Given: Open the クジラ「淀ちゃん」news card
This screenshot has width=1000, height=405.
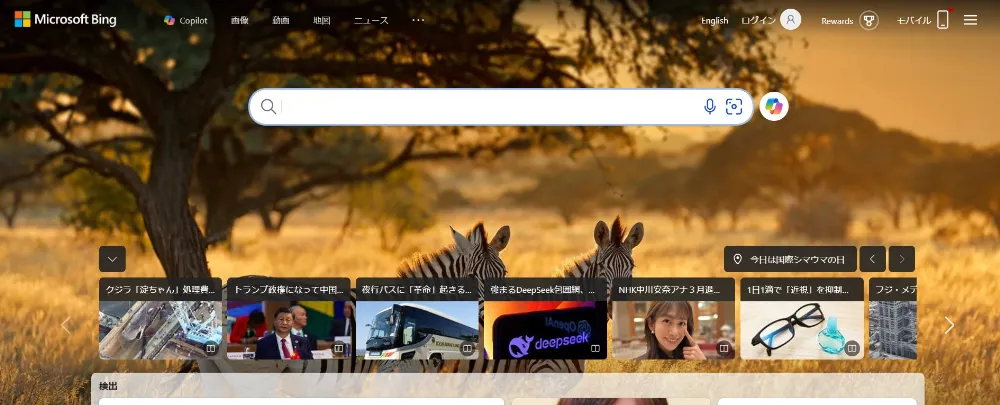Looking at the screenshot, I should [x=161, y=318].
